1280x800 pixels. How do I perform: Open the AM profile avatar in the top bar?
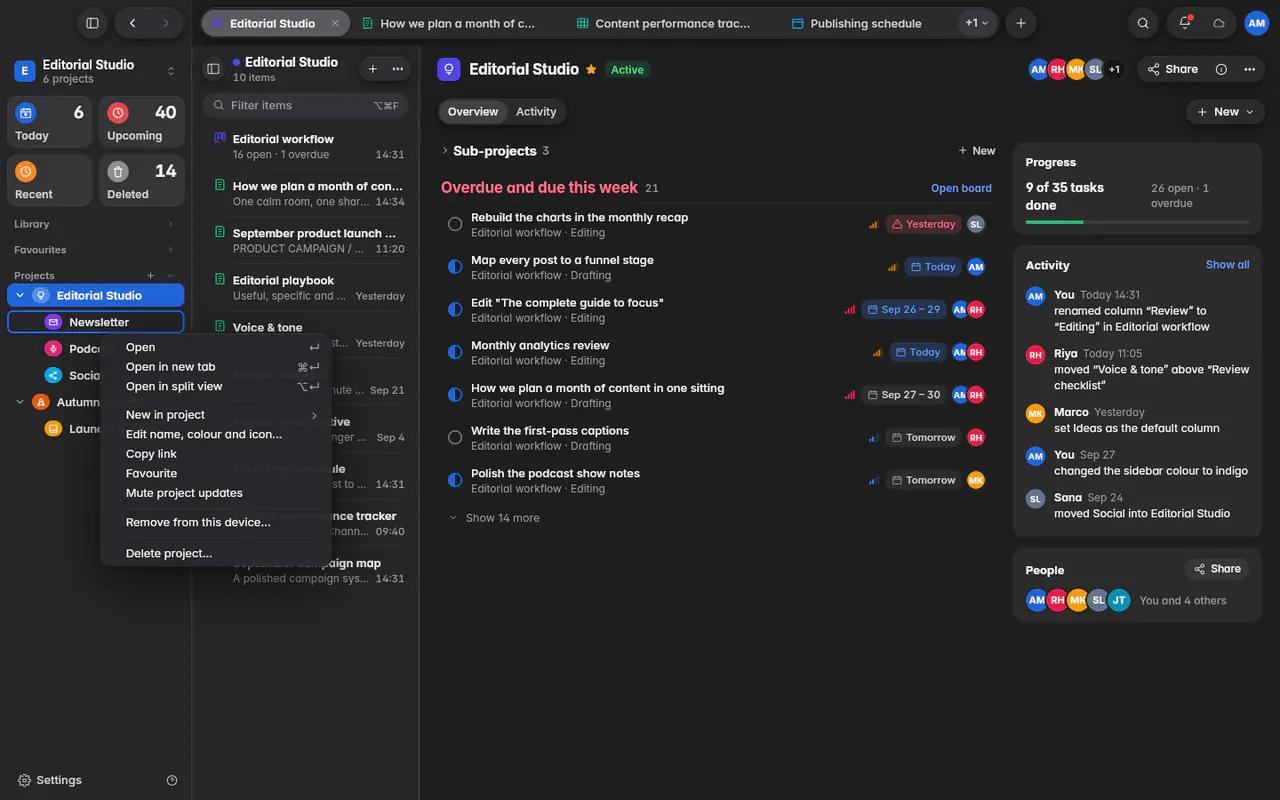click(1256, 23)
